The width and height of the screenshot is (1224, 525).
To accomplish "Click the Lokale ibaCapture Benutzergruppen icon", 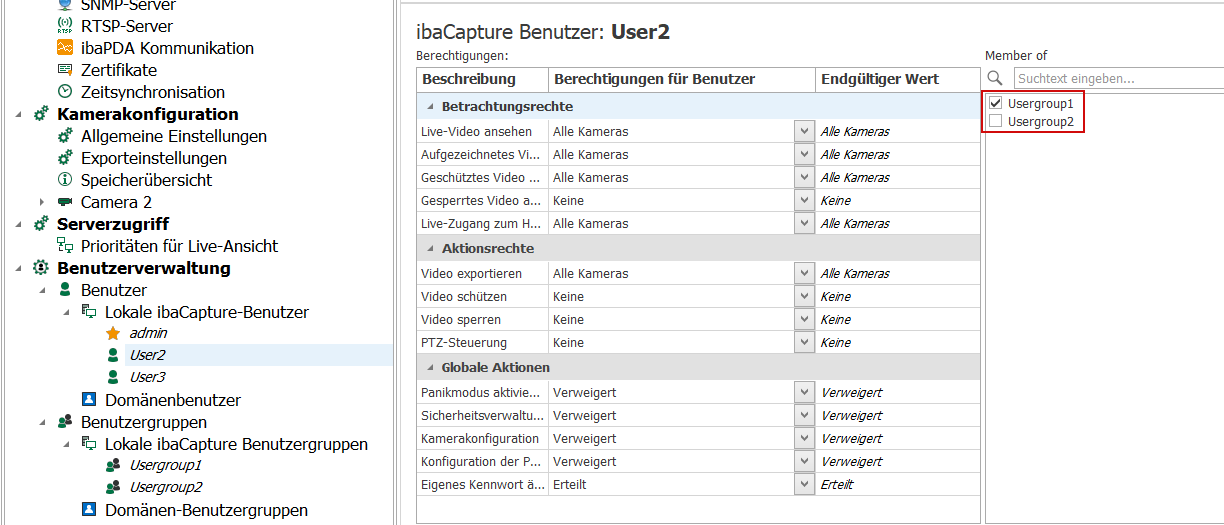I will [89, 444].
